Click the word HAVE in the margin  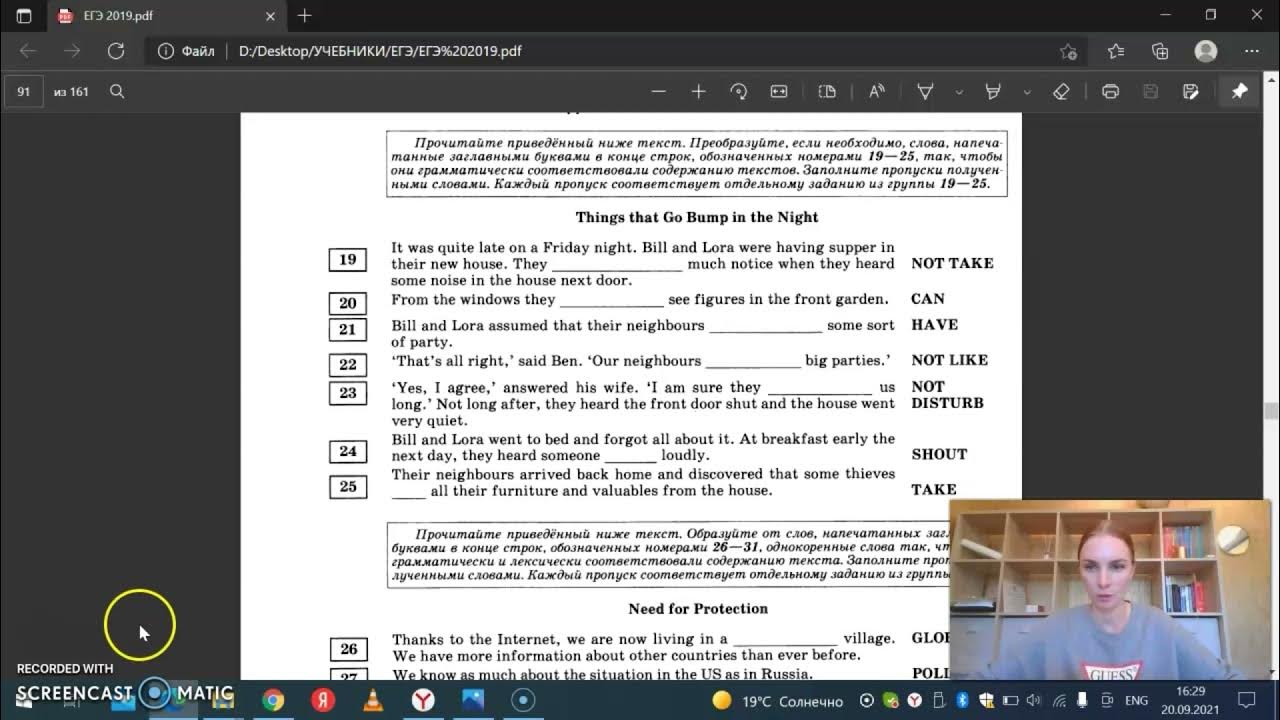tap(934, 325)
